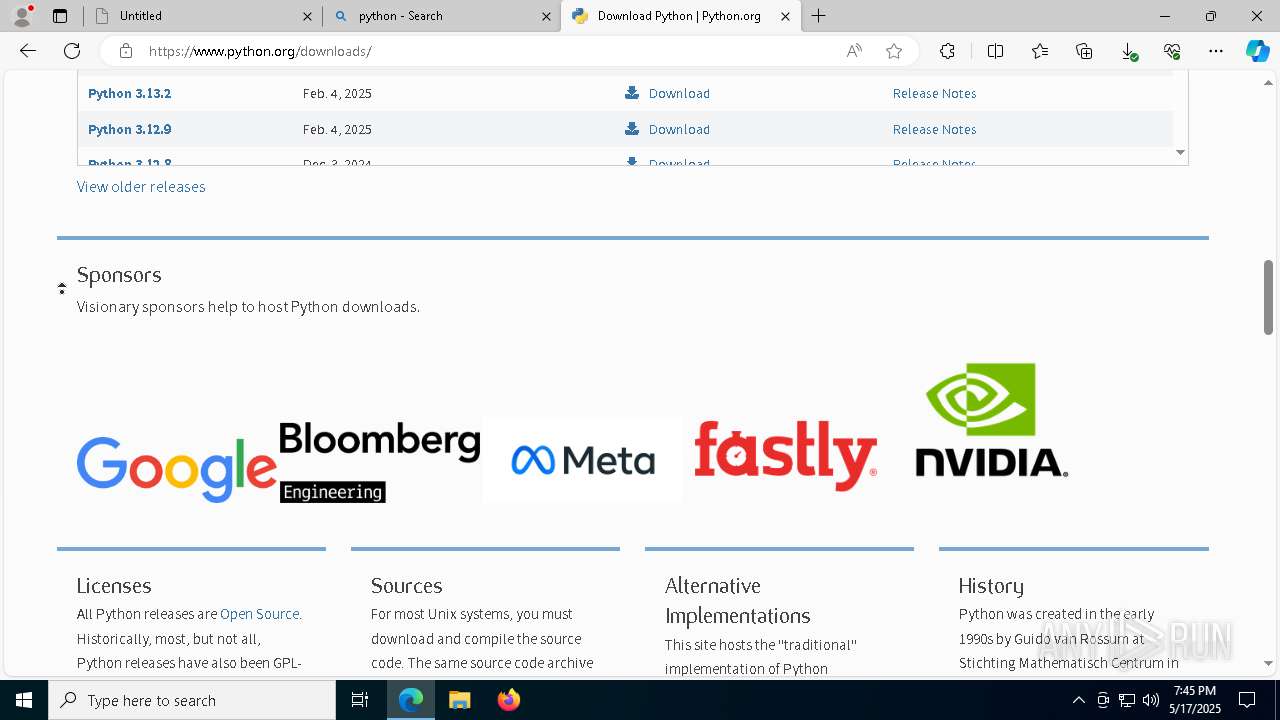Open Release Notes for Python 3.13.2

click(934, 93)
